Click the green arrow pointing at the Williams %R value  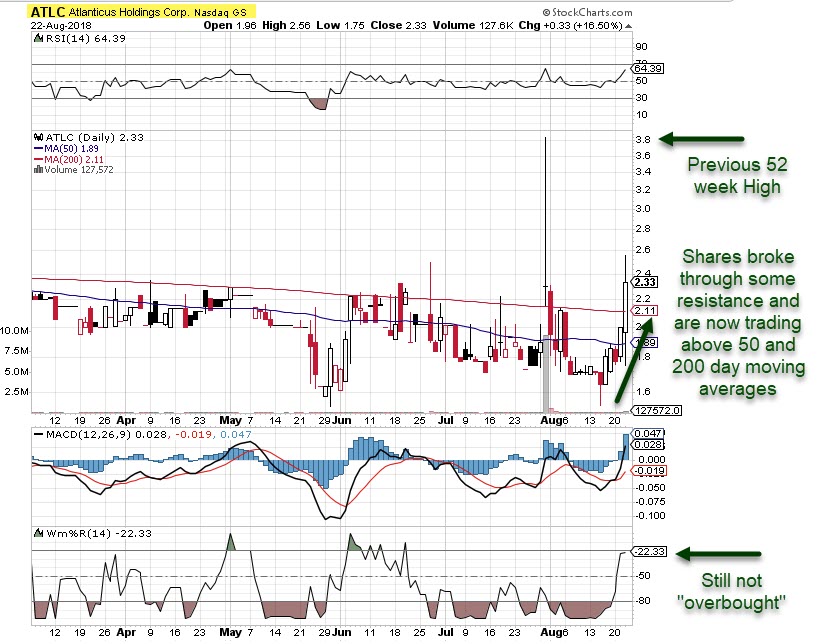(719, 553)
